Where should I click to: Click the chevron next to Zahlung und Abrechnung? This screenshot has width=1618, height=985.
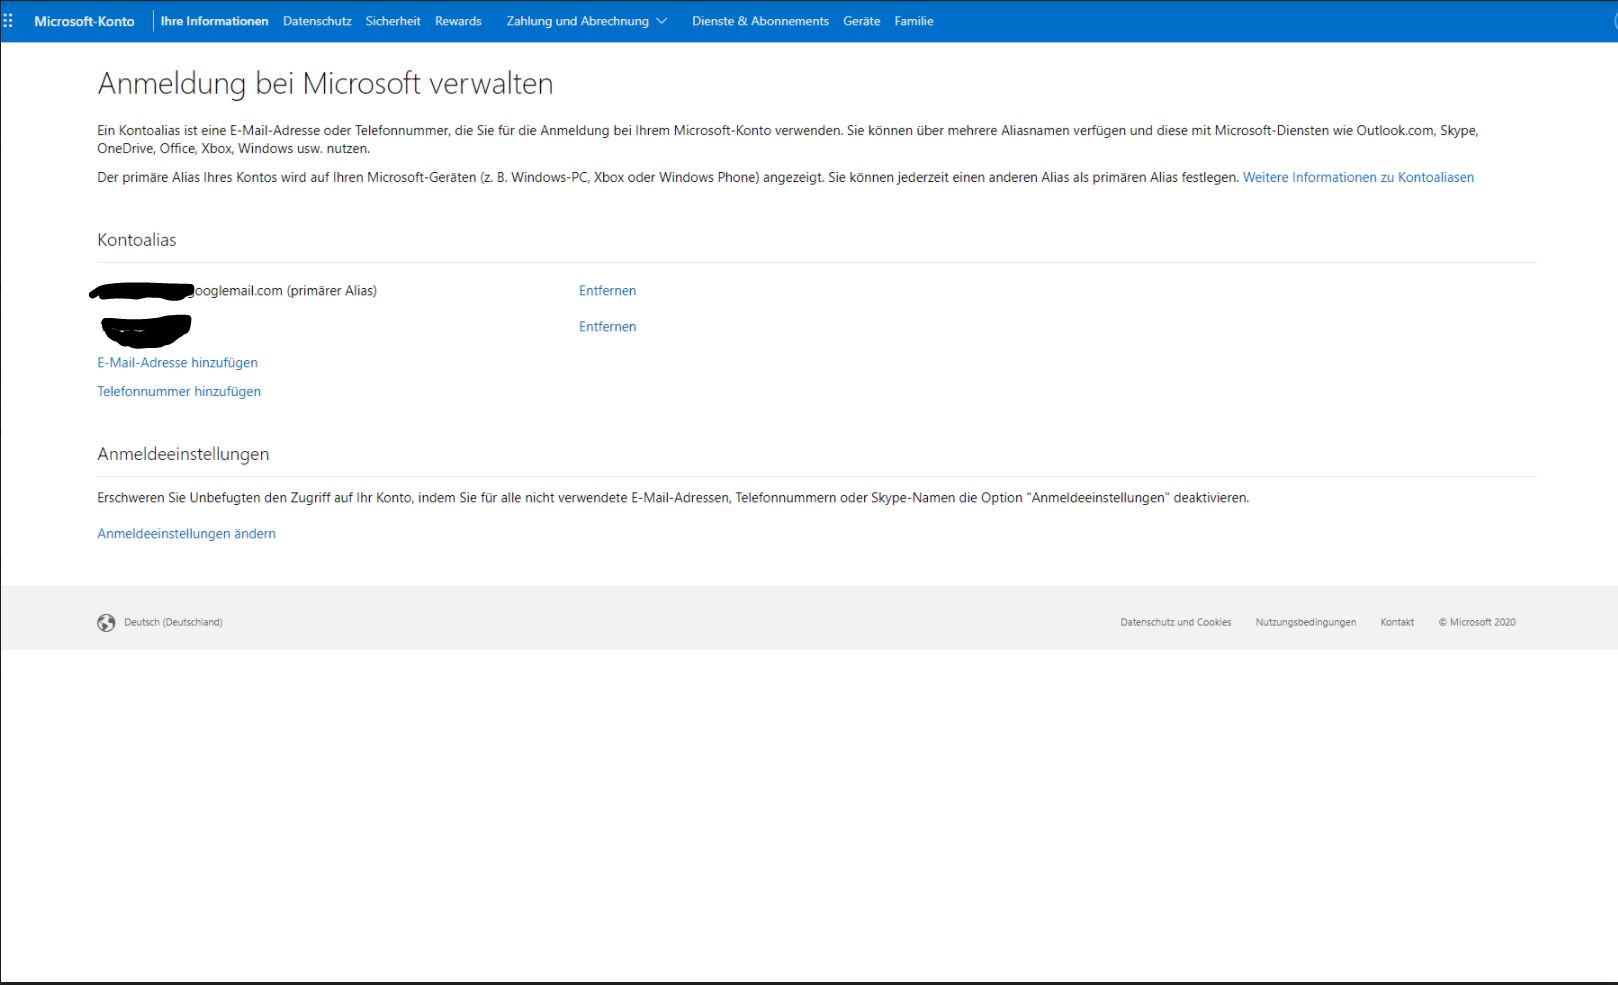(662, 21)
